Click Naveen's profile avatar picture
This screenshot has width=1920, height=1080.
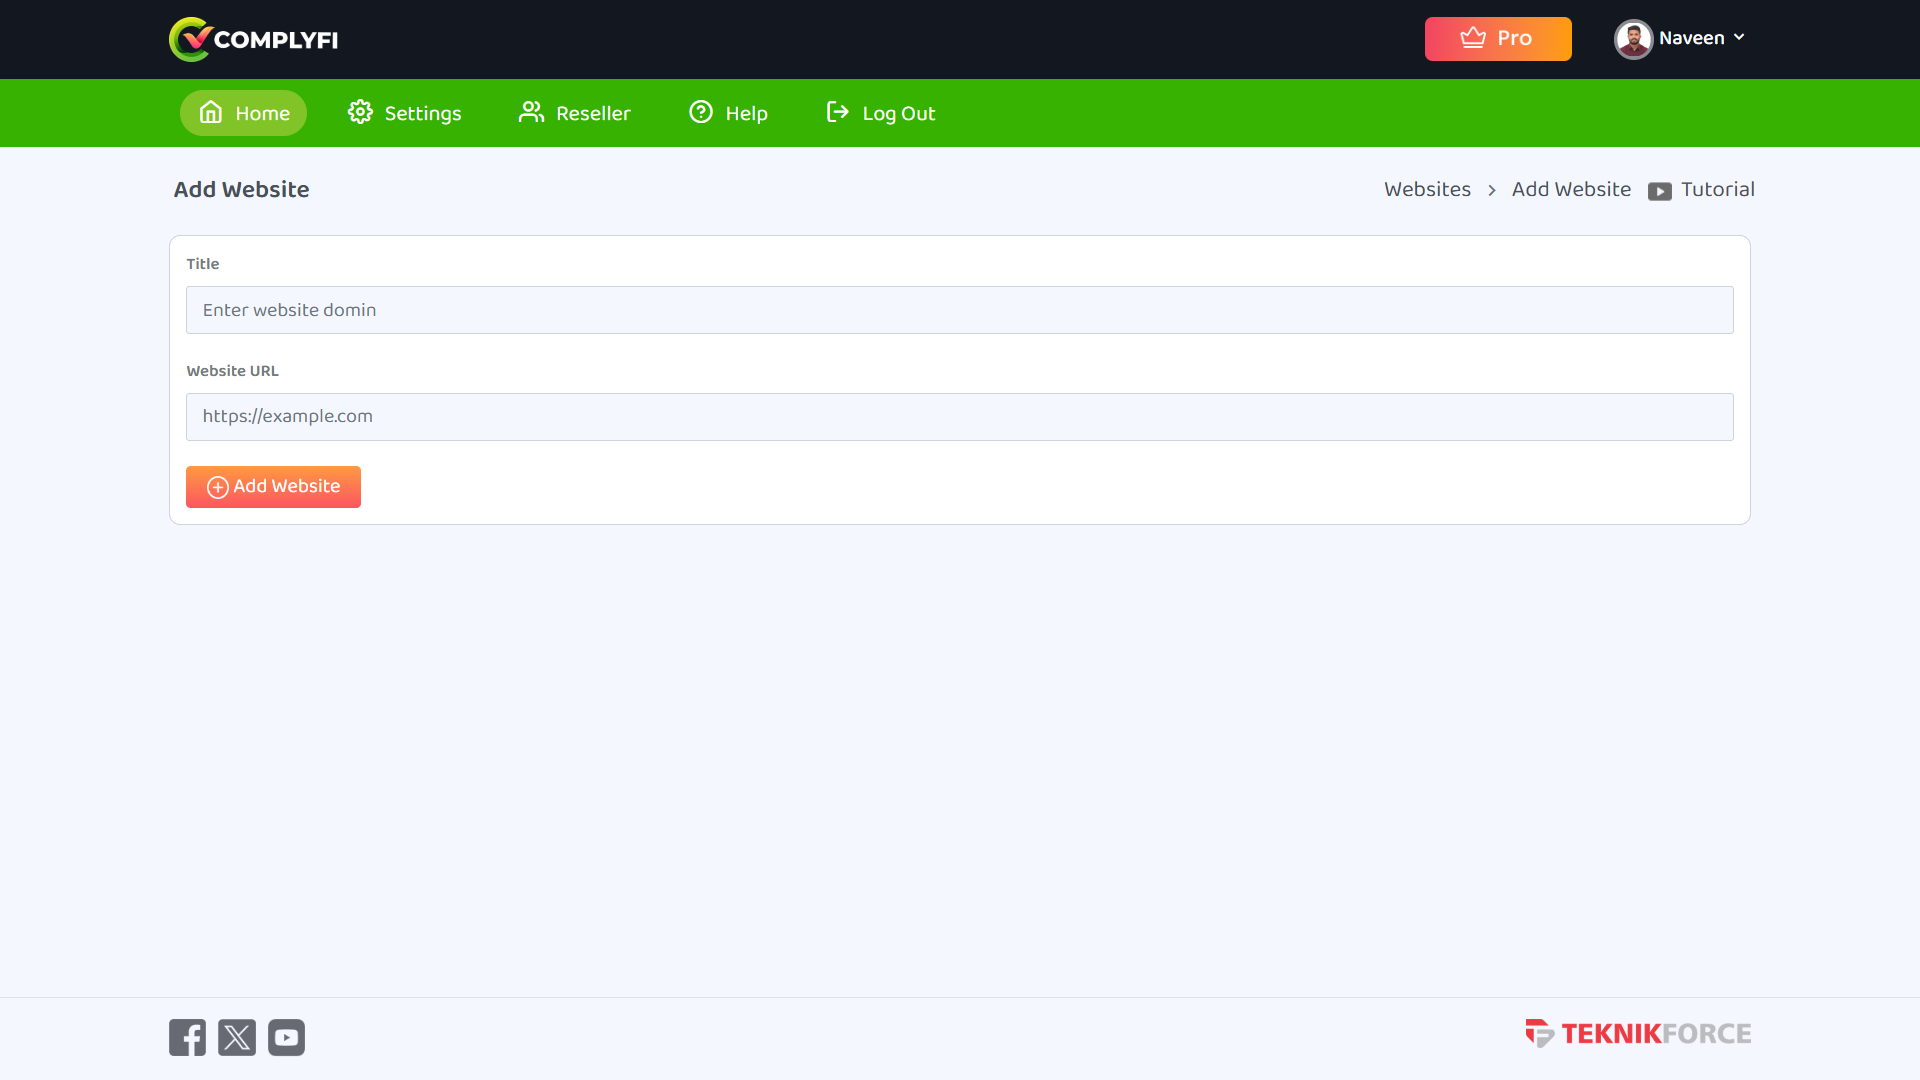pyautogui.click(x=1633, y=39)
